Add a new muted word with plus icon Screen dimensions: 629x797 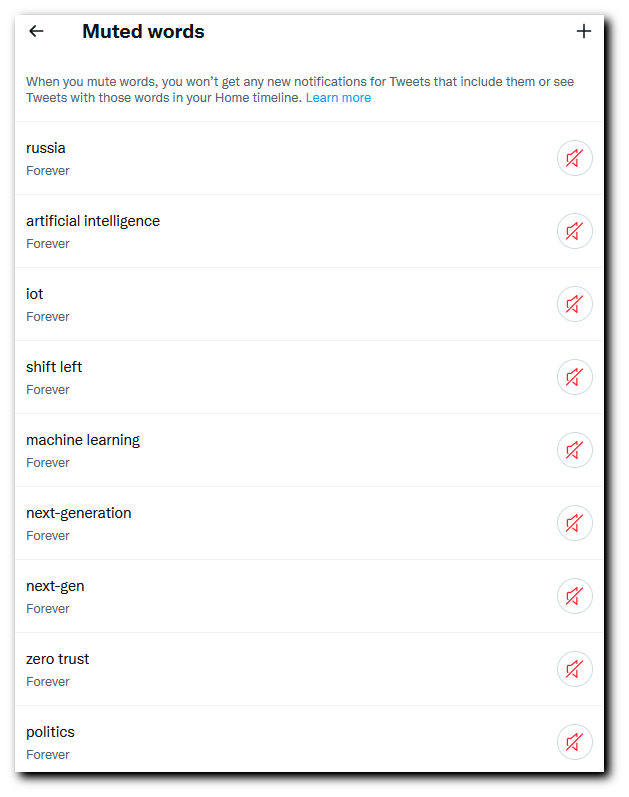point(583,32)
